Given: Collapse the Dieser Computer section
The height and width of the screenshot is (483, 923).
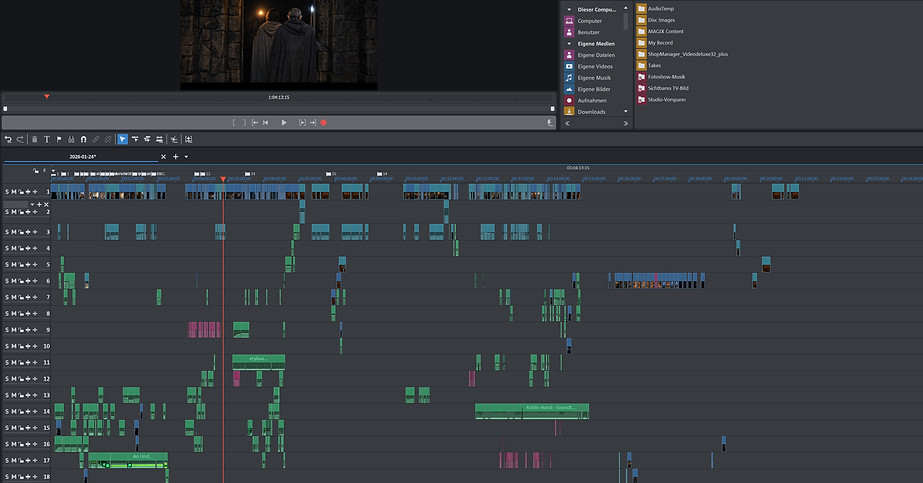Looking at the screenshot, I should click(x=569, y=9).
